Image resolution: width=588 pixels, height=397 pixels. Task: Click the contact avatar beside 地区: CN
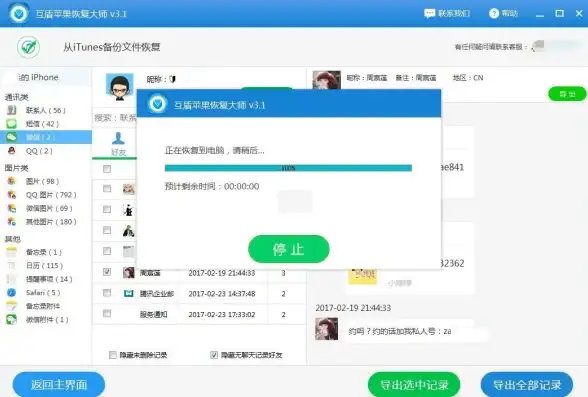[x=327, y=80]
